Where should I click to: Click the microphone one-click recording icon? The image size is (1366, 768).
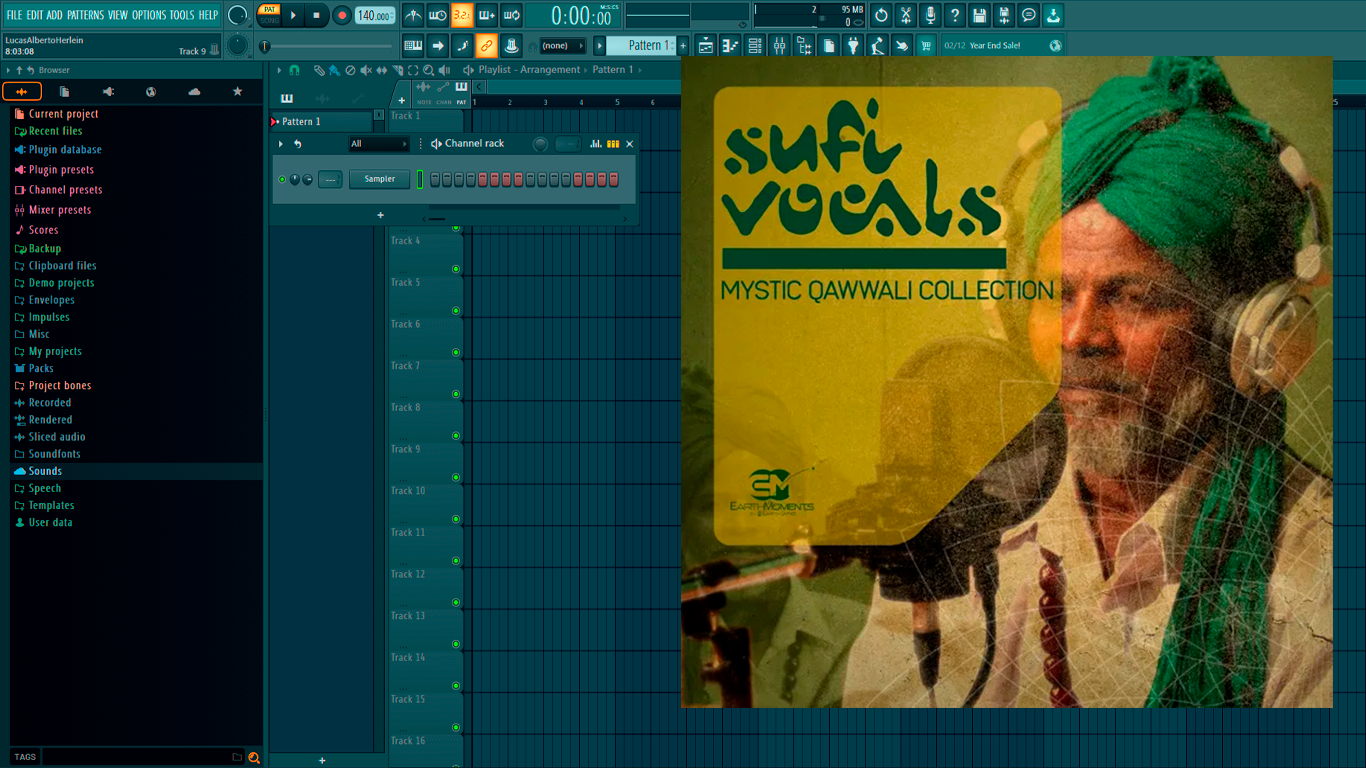click(930, 15)
